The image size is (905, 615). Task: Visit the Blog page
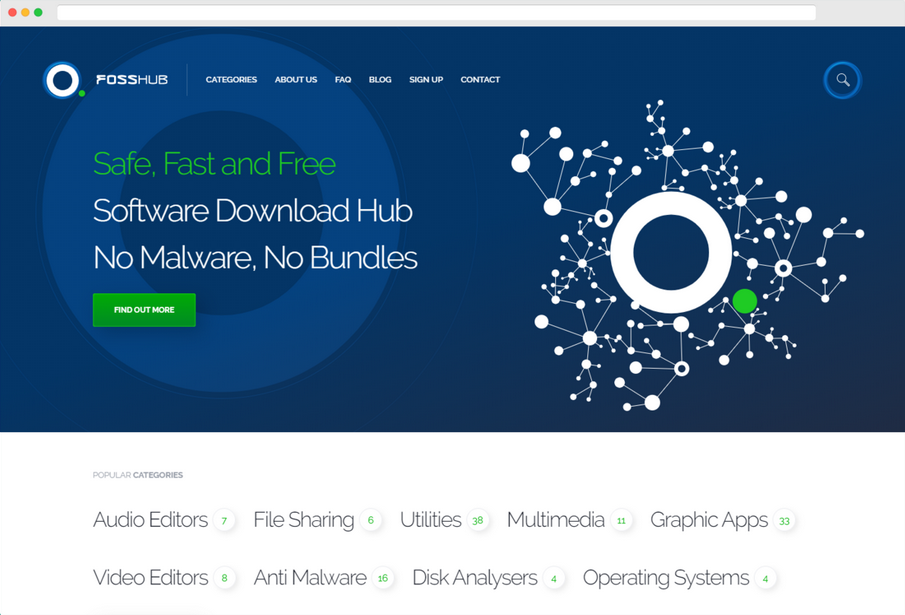[380, 80]
